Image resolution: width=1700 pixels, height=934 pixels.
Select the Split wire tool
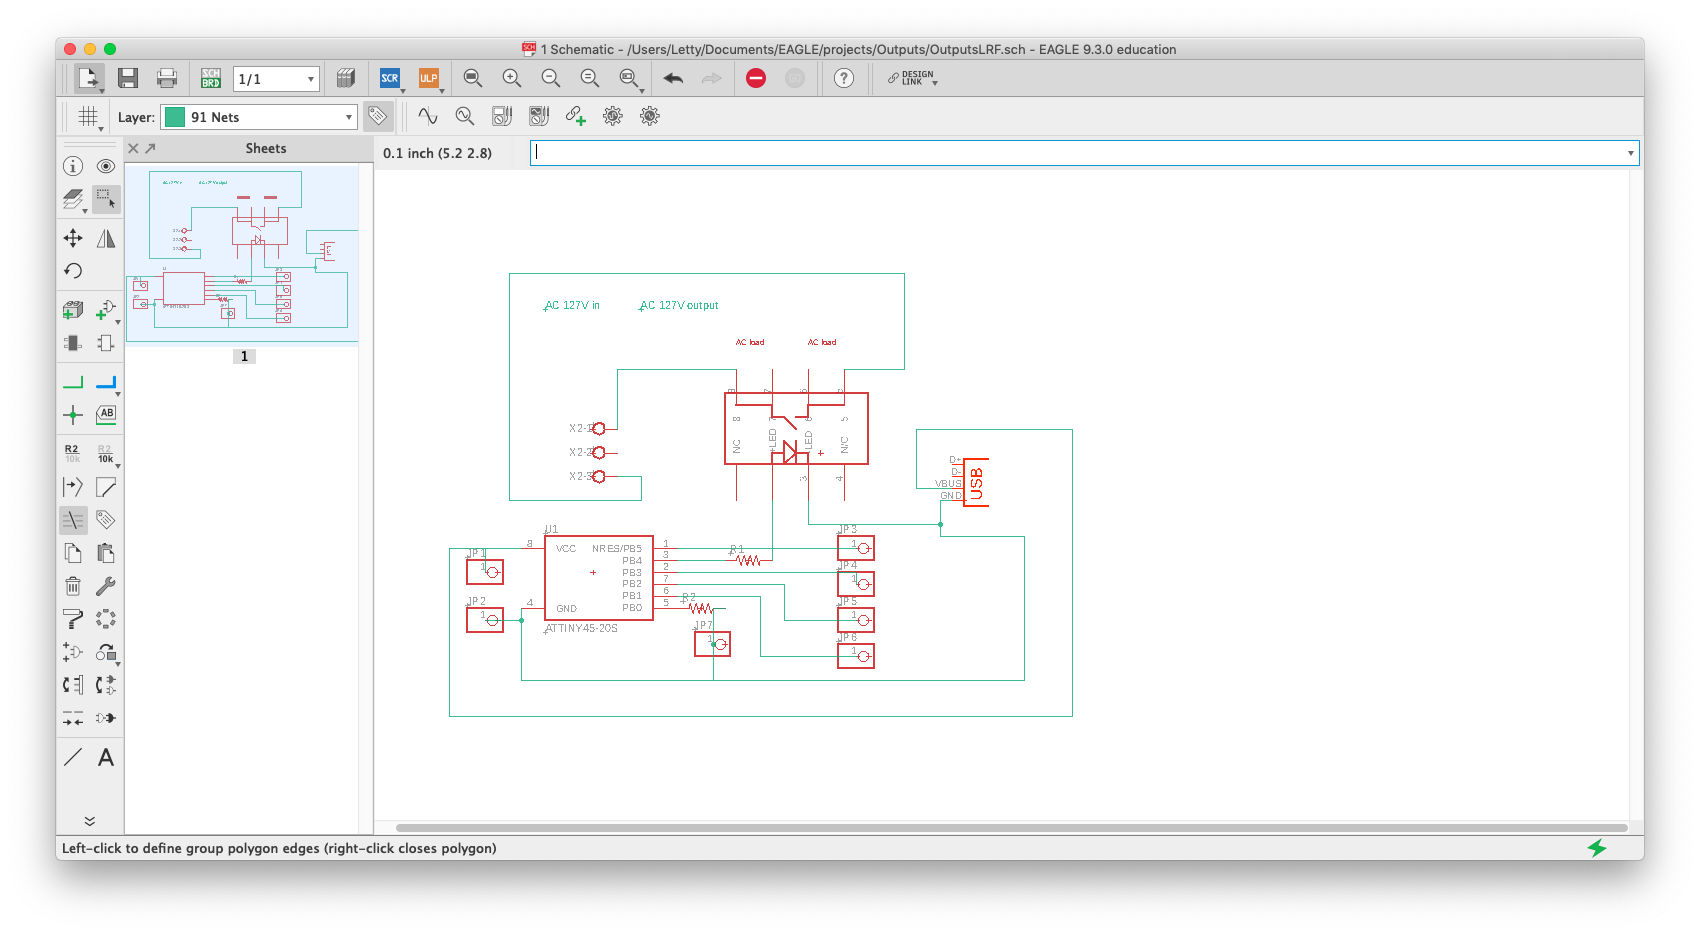pos(73,487)
